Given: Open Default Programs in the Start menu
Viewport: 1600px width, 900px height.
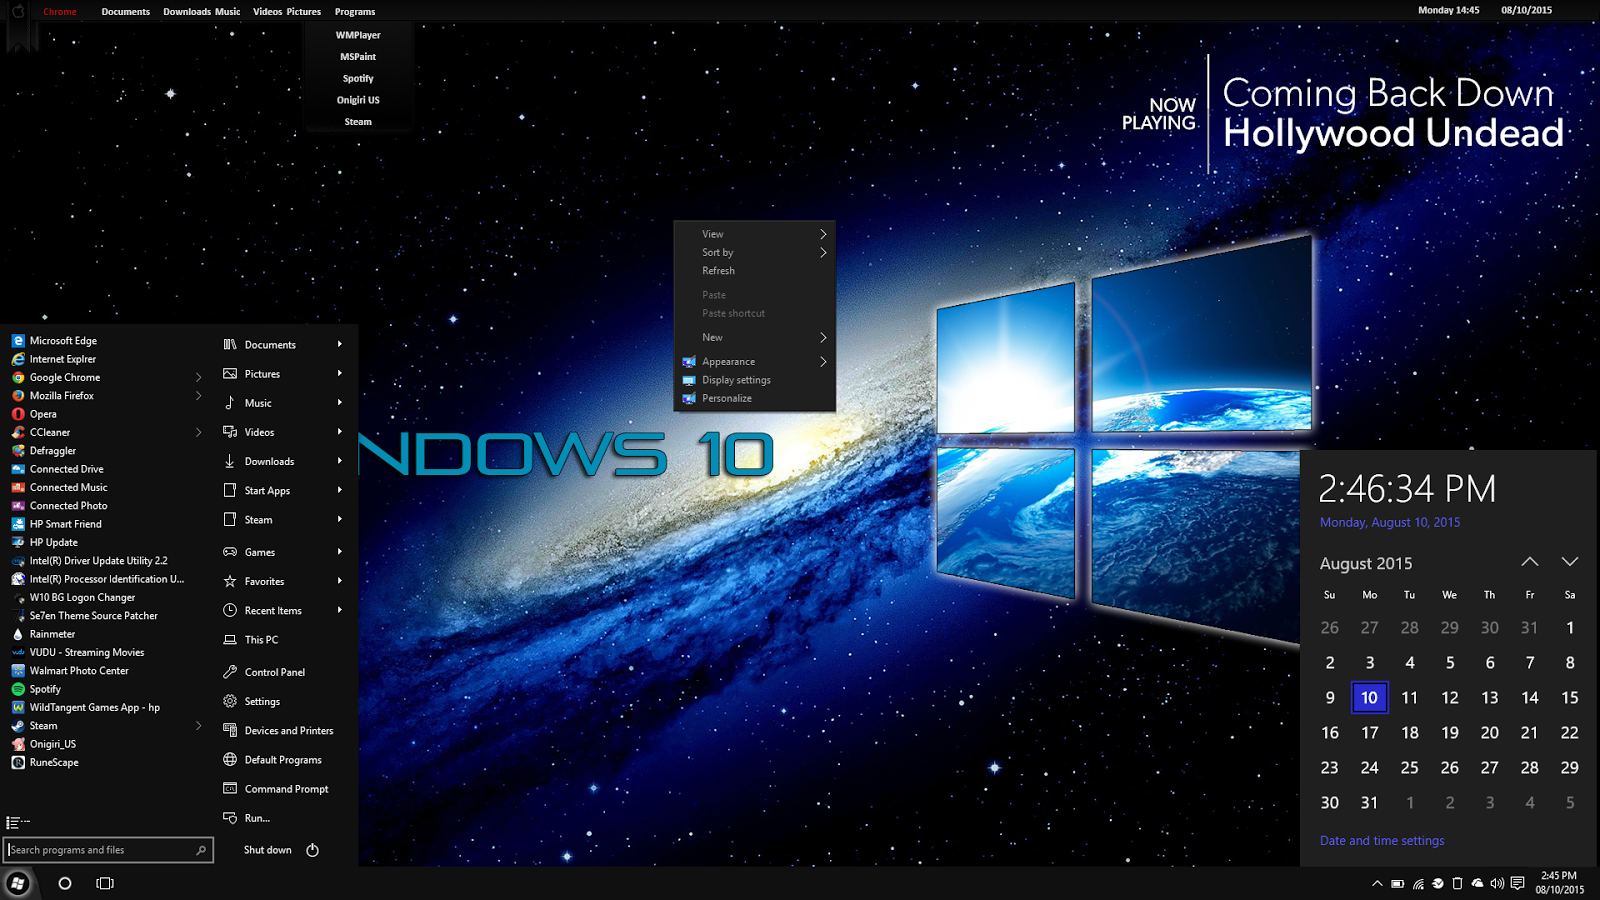Looking at the screenshot, I should [x=273, y=760].
